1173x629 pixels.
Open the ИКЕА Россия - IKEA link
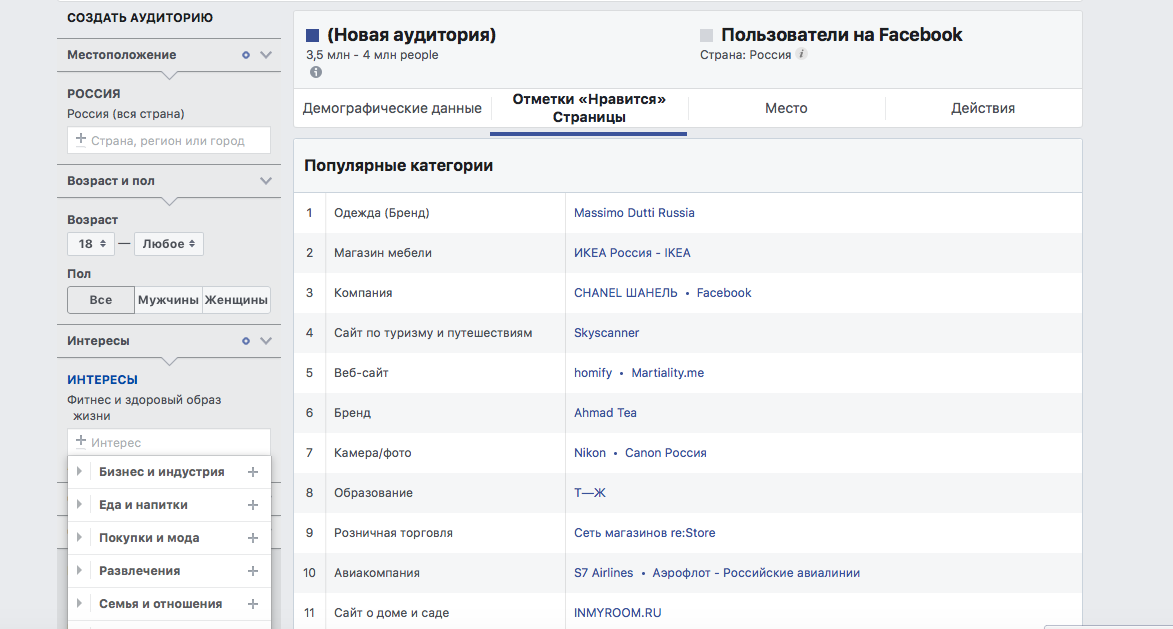(632, 253)
